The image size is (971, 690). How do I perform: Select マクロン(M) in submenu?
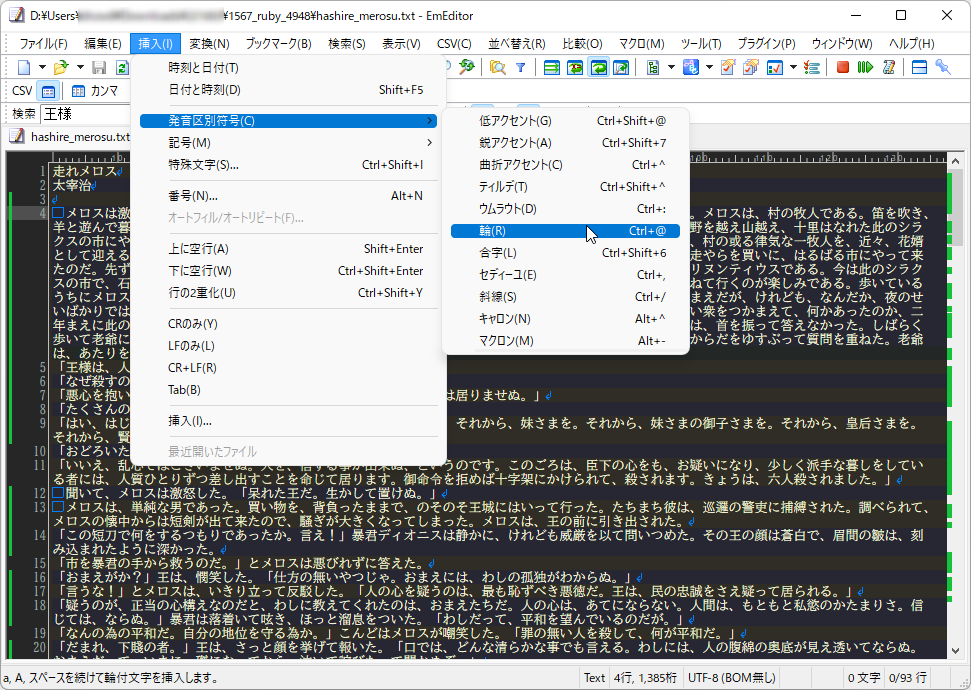(565, 341)
